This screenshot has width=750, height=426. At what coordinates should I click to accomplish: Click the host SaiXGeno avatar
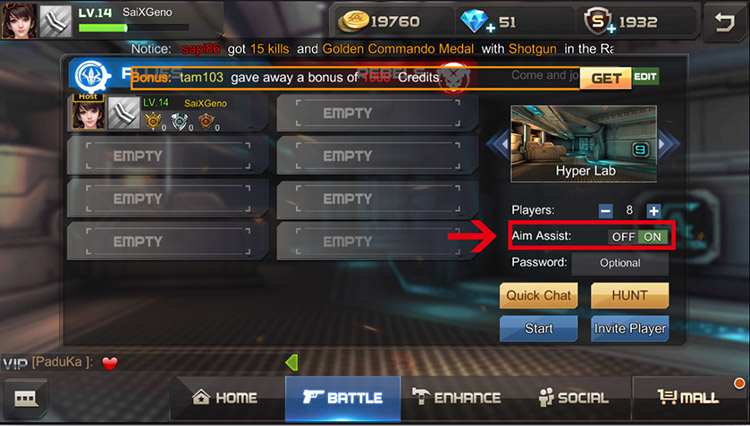click(88, 114)
